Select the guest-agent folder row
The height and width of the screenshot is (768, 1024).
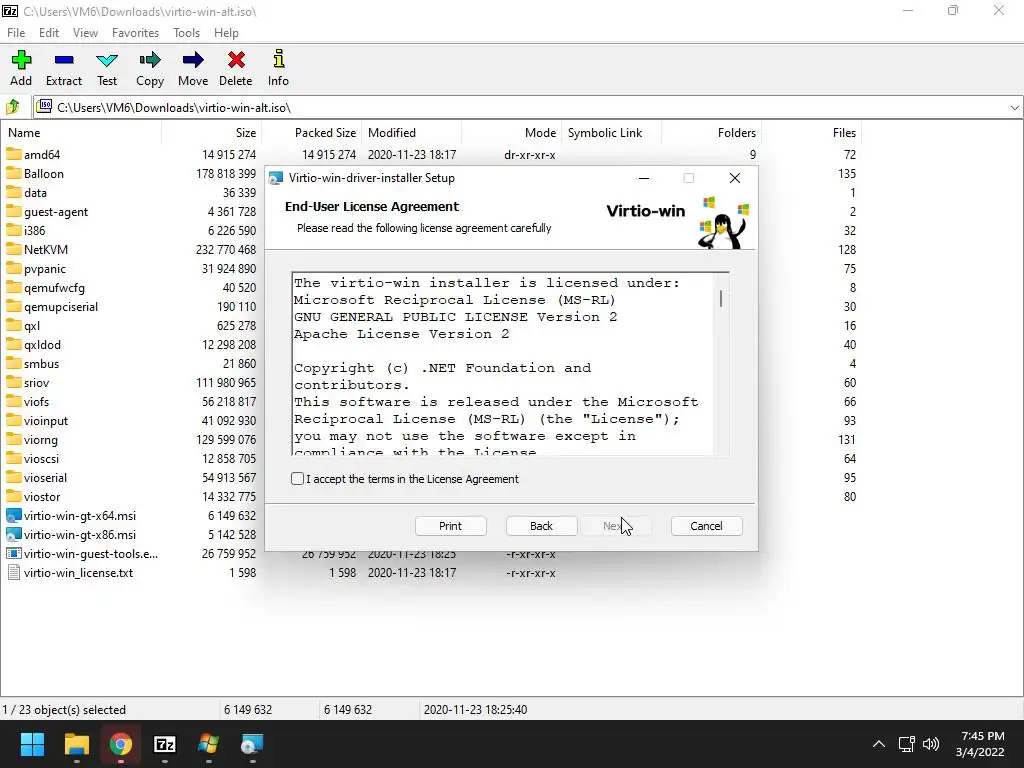click(132, 211)
